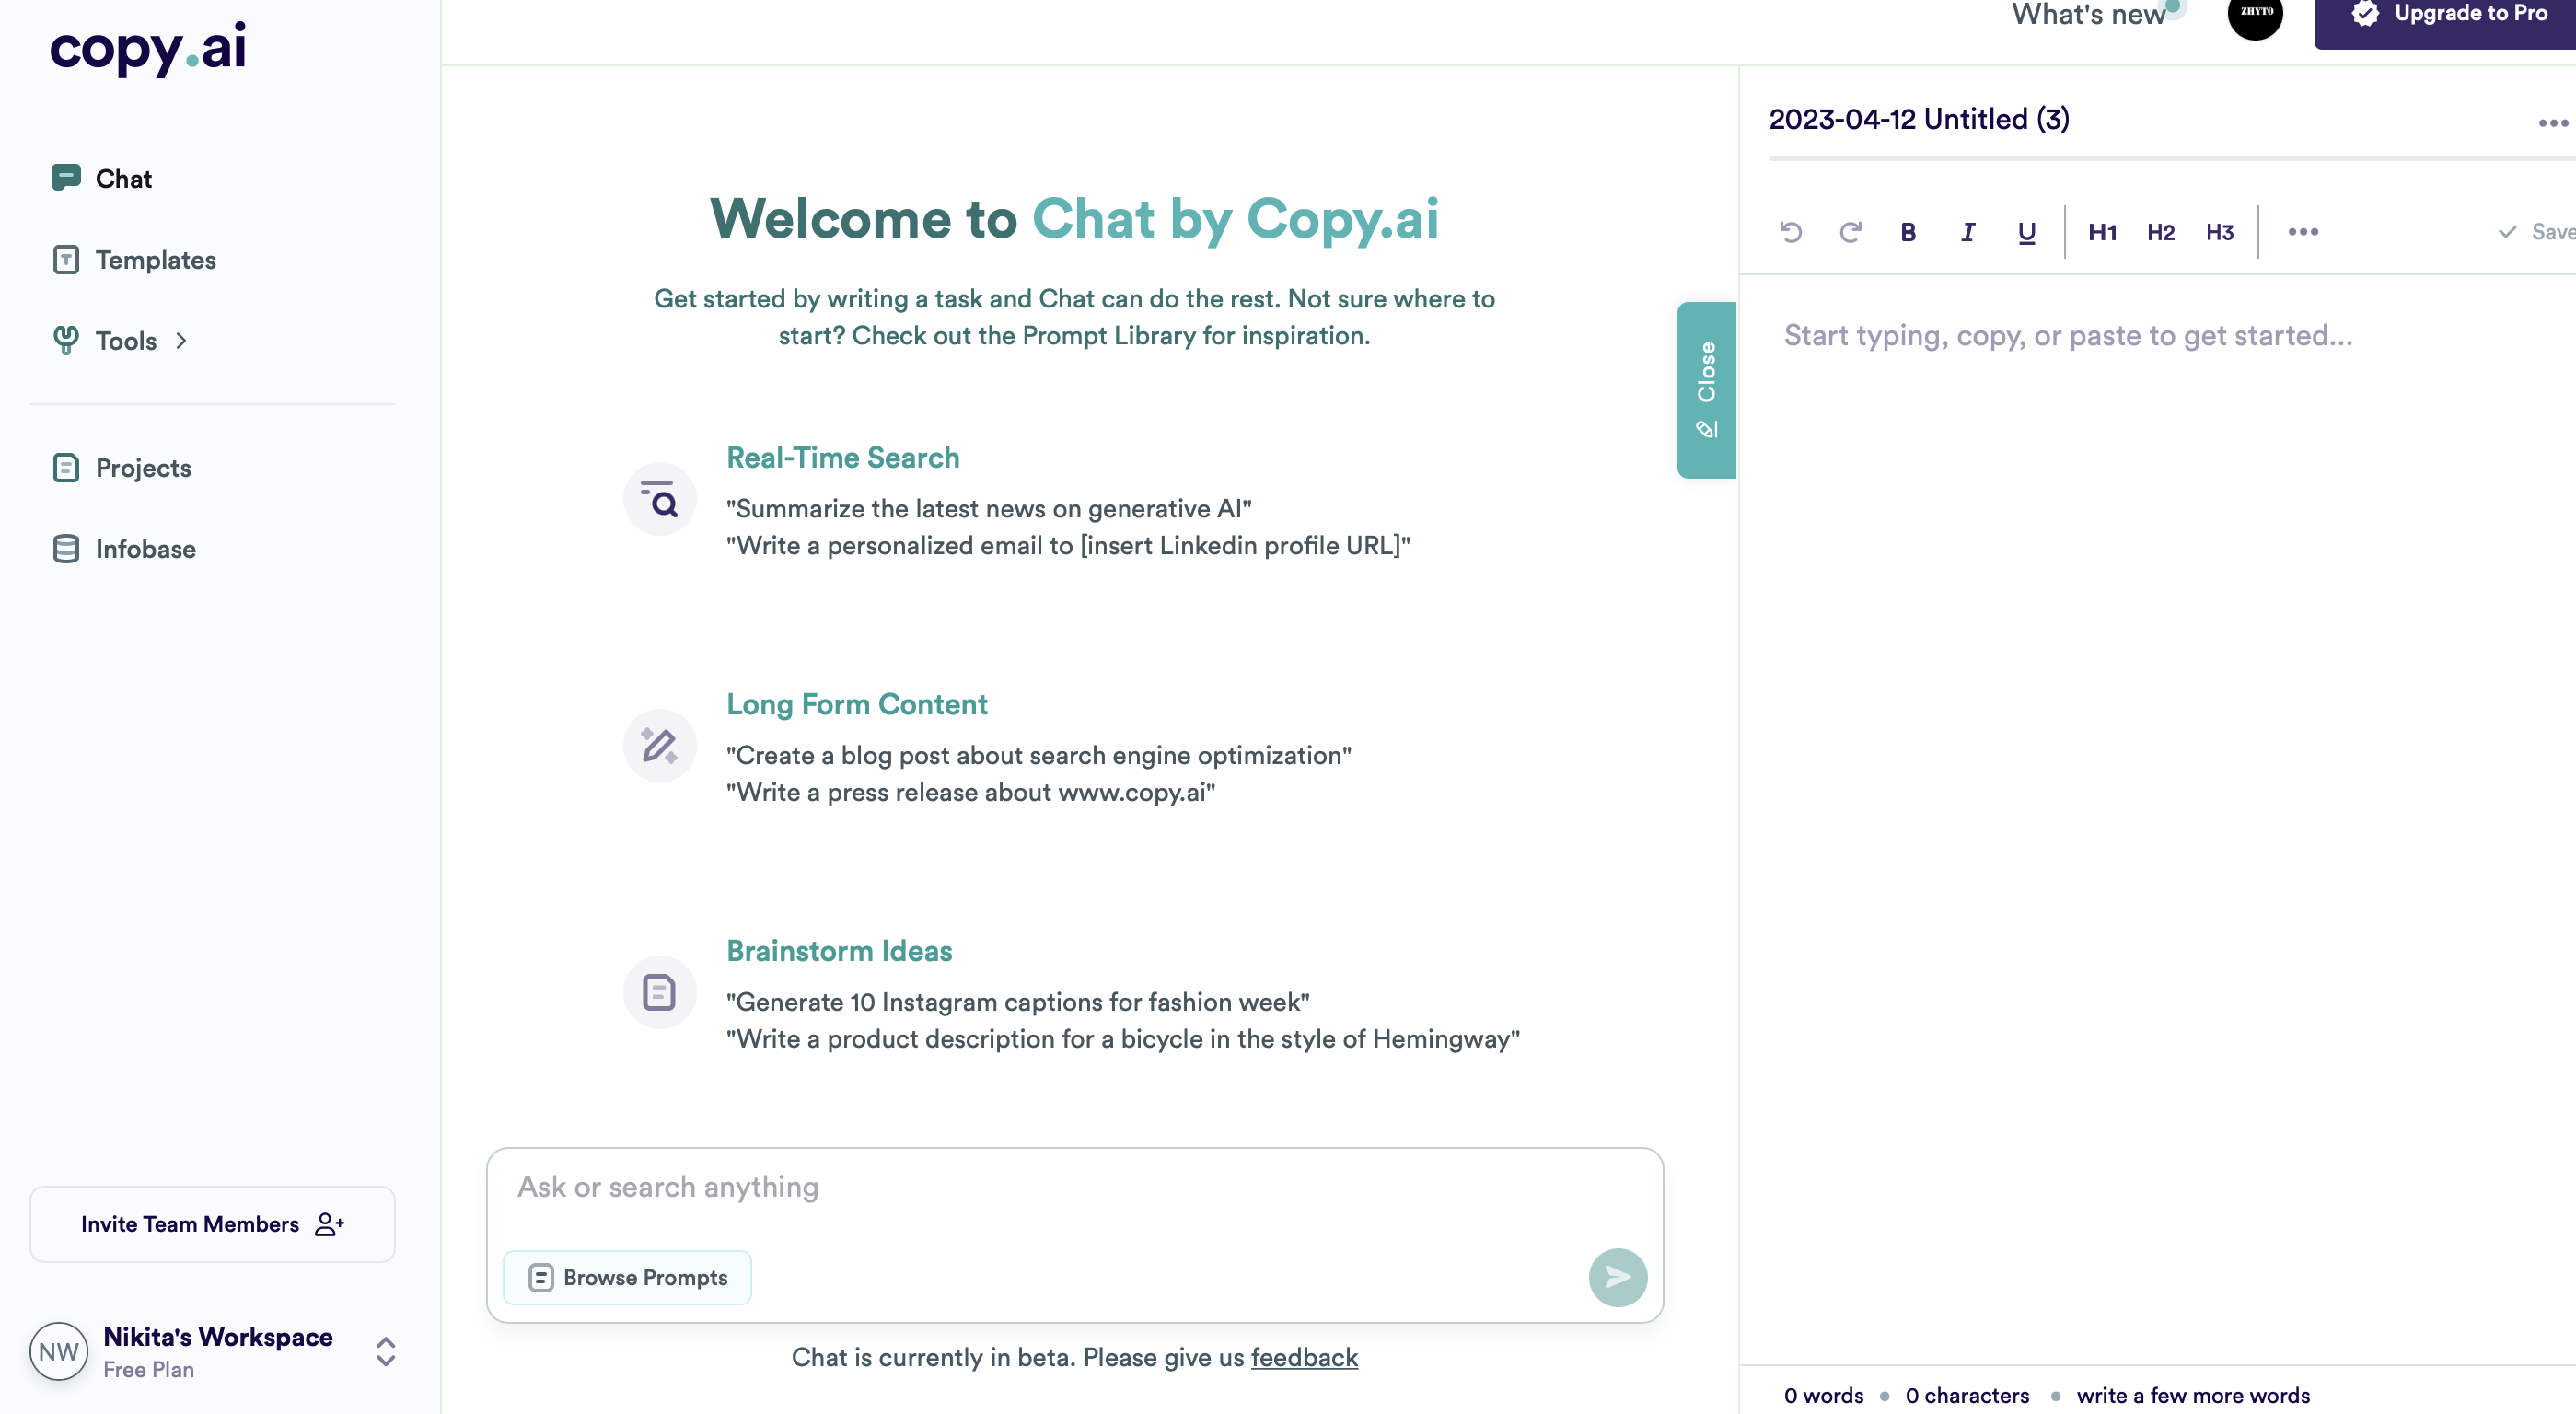Send the chat message with the arrow icon
Viewport: 2576px width, 1414px height.
coord(1617,1277)
